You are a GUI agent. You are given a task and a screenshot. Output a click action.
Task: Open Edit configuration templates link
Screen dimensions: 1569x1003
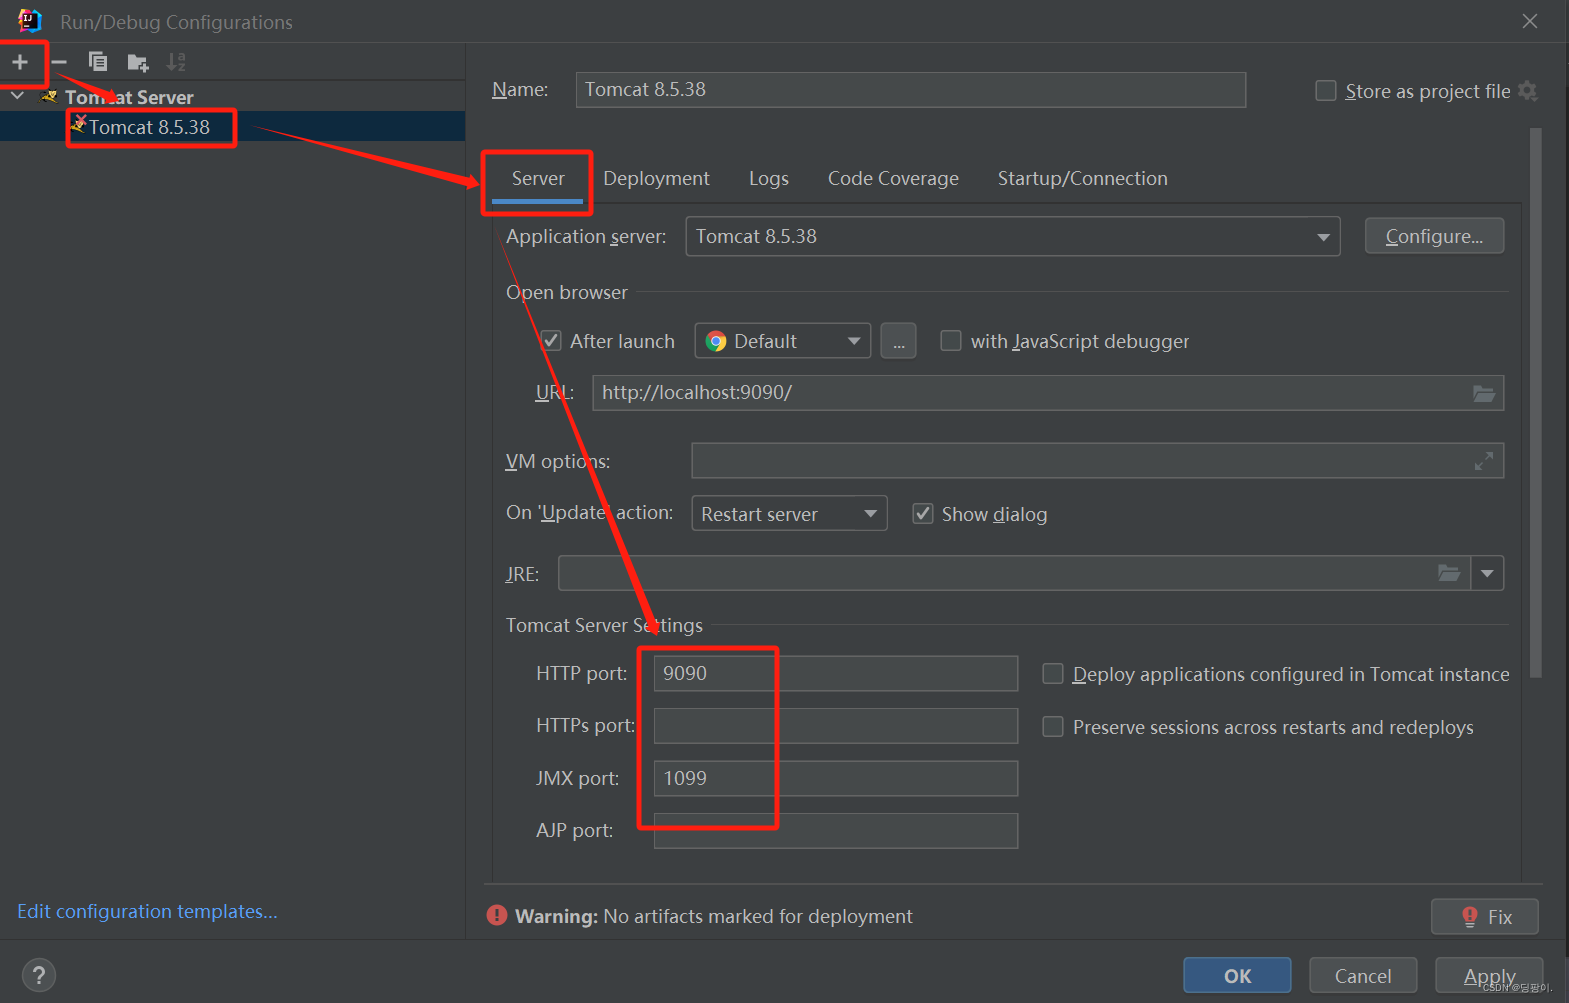[x=147, y=911]
